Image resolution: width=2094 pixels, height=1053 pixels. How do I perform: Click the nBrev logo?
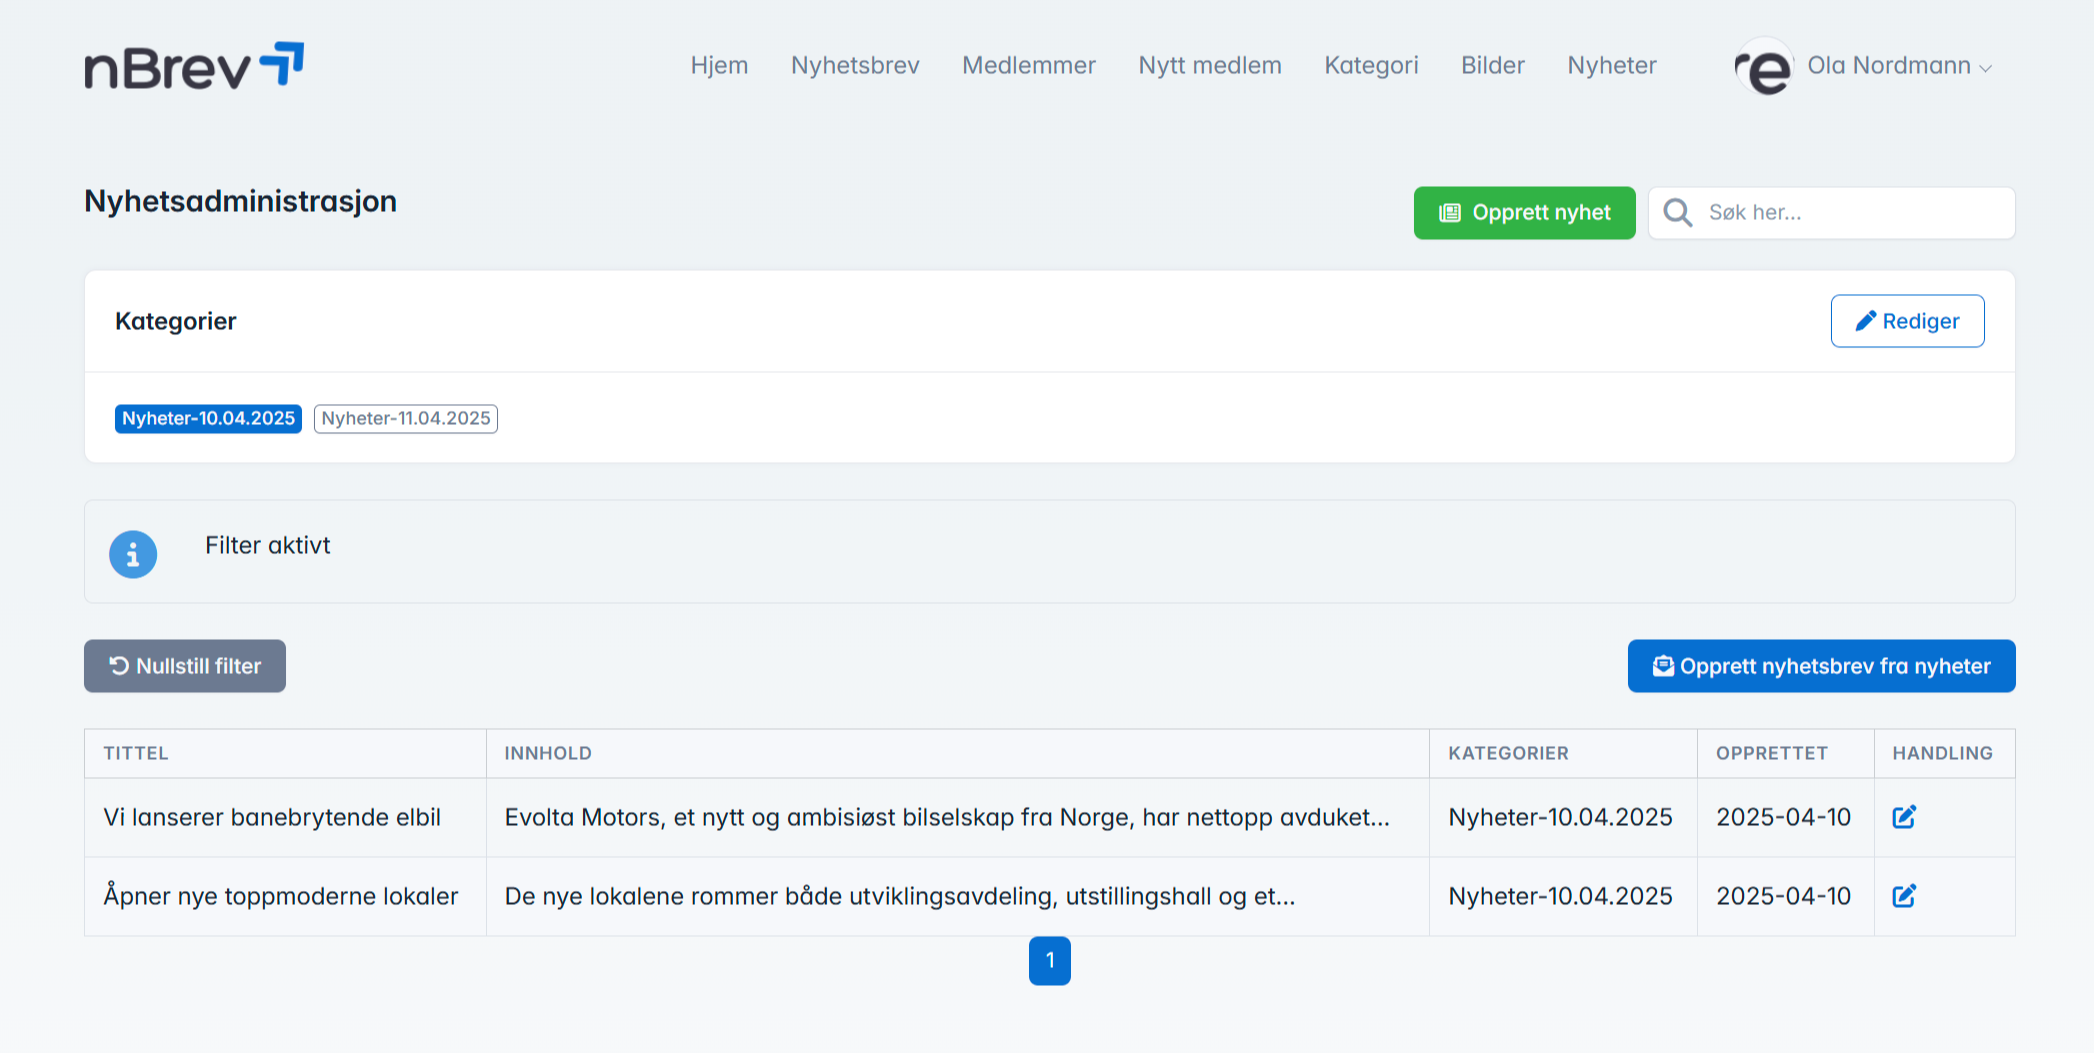194,66
